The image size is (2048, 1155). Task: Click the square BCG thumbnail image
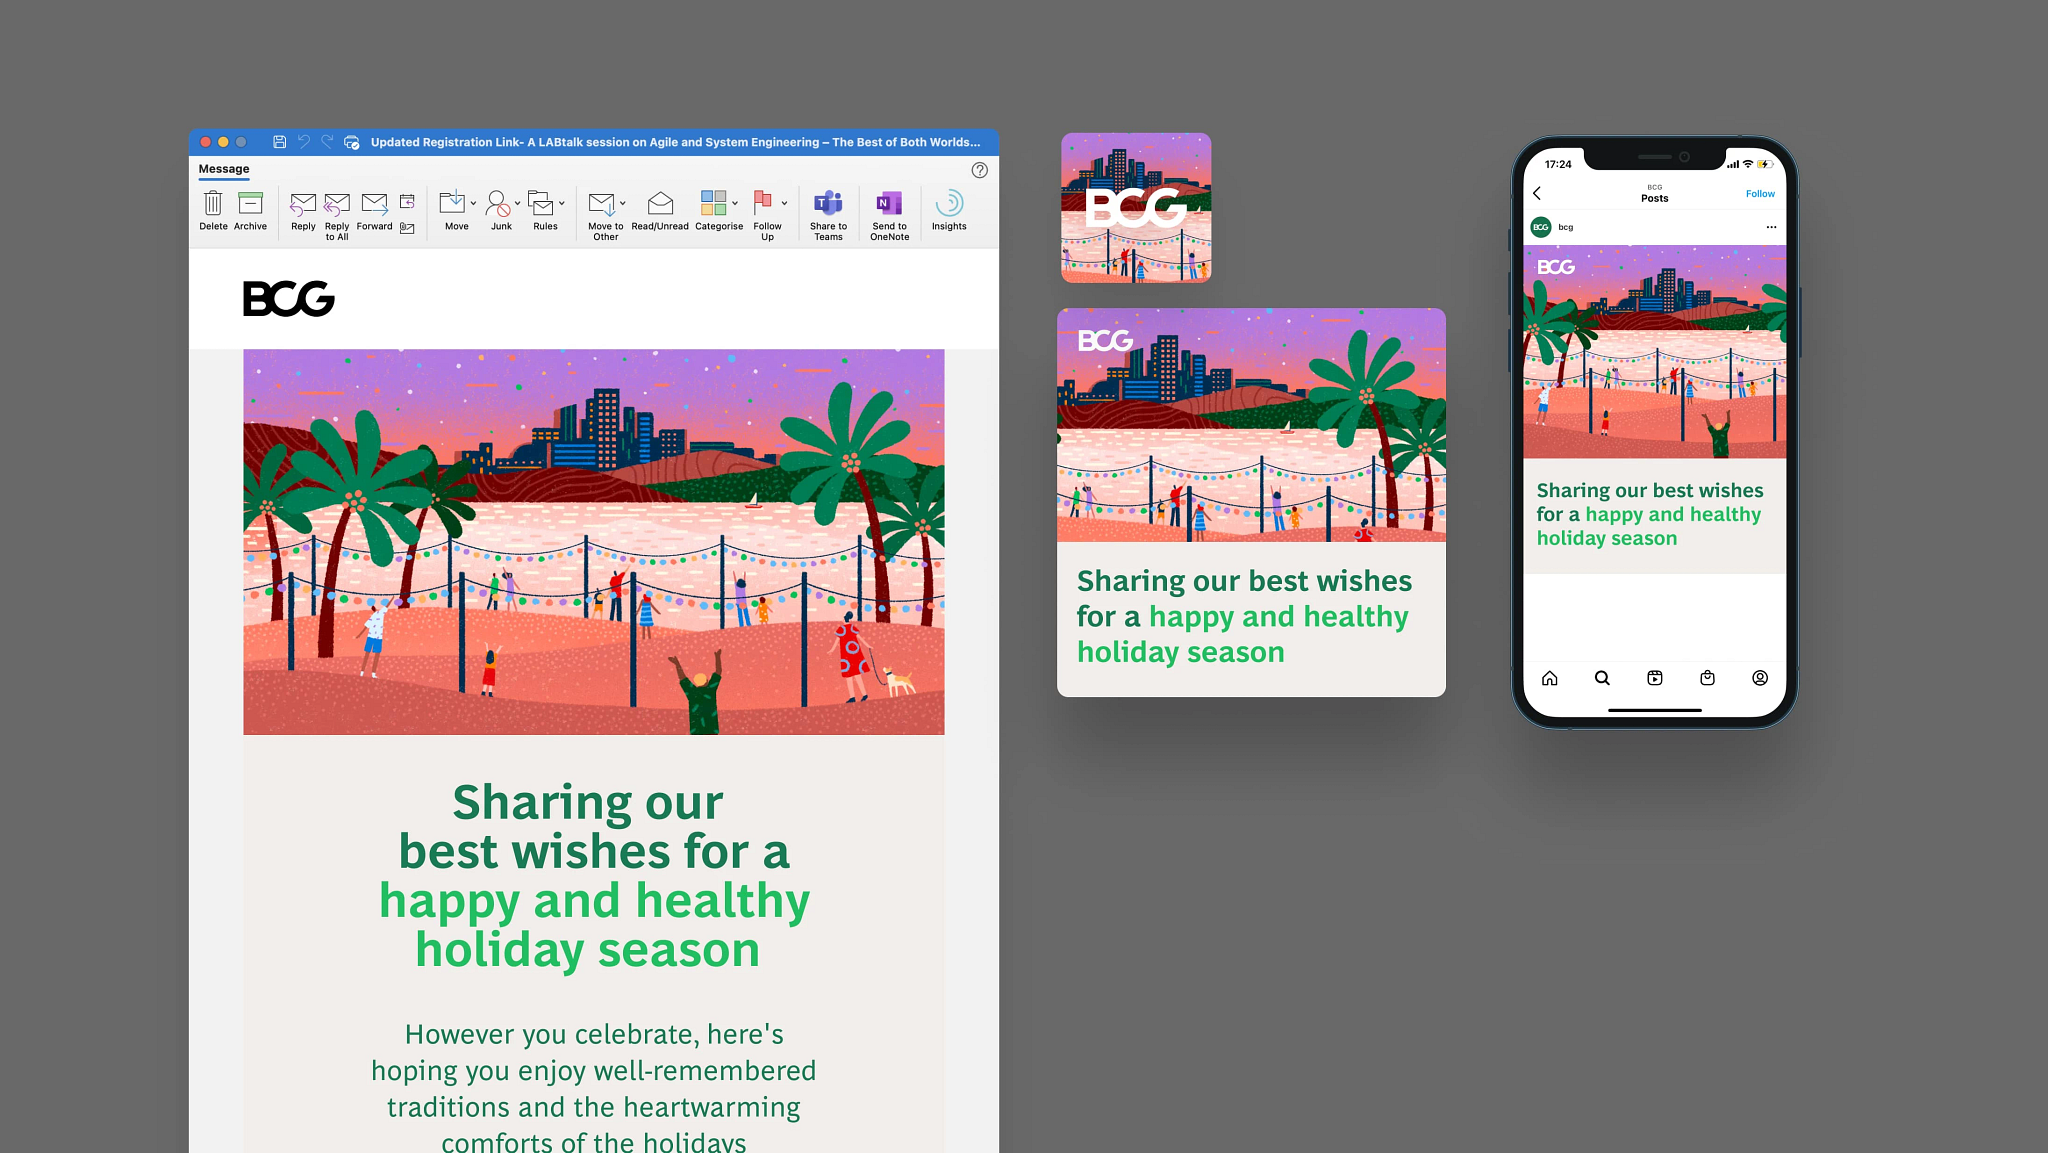click(x=1136, y=208)
